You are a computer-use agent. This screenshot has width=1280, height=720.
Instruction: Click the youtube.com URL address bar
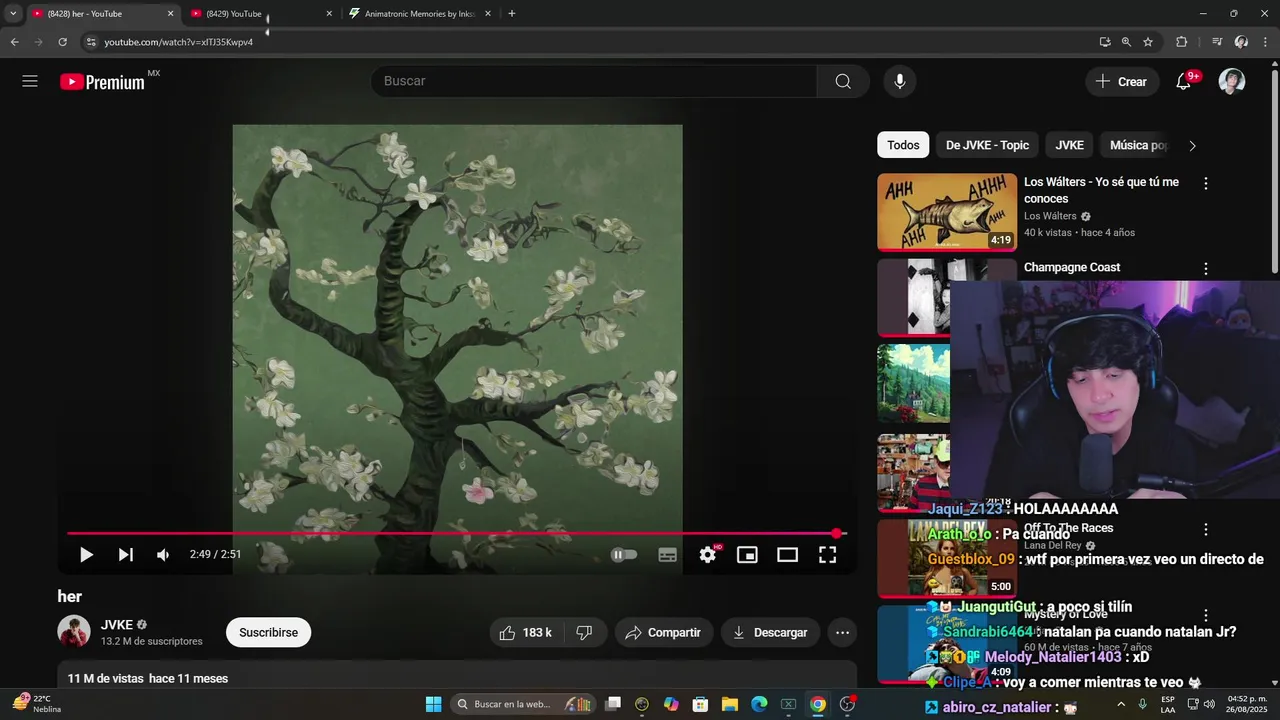coord(590,42)
